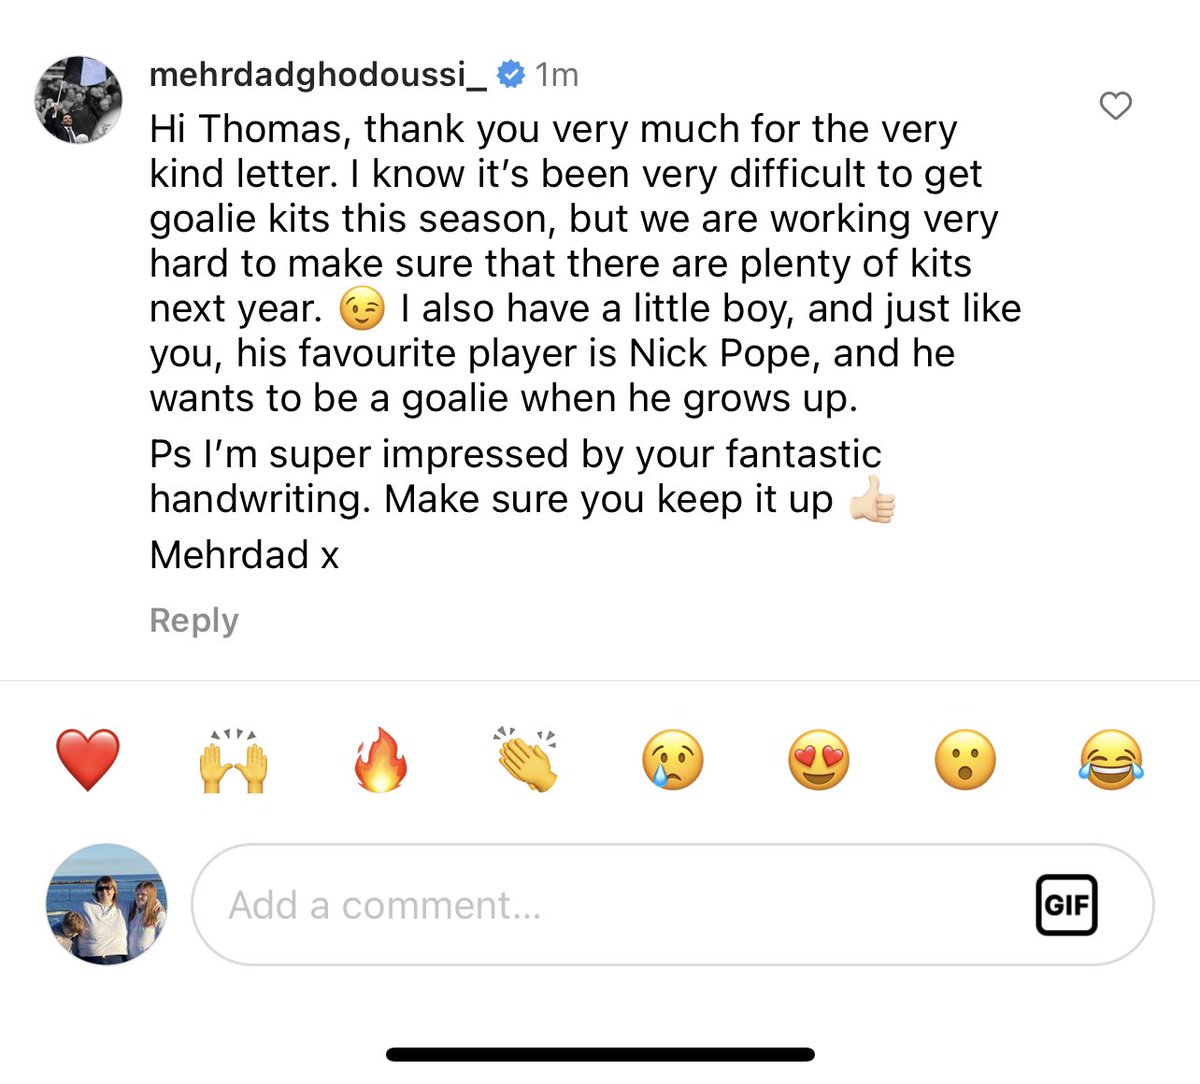The height and width of the screenshot is (1084, 1200).
Task: Open the GIF picker
Action: click(1066, 905)
